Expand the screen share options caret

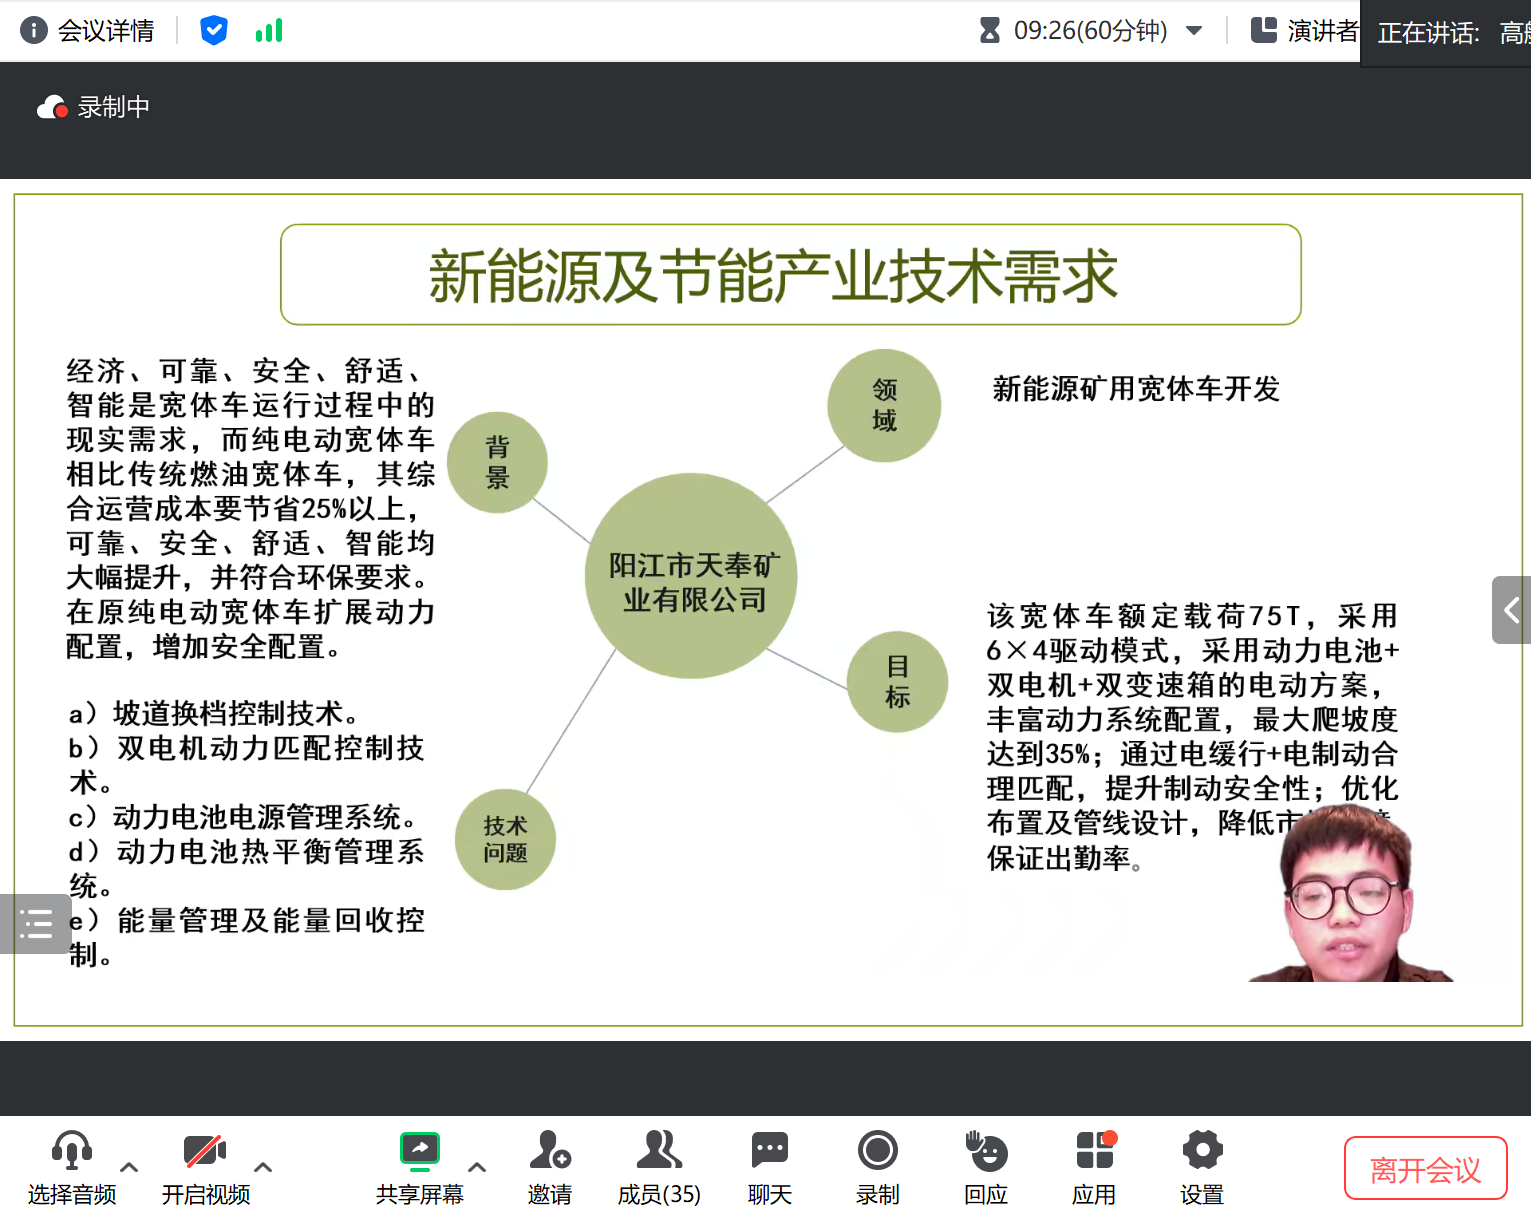(x=477, y=1167)
